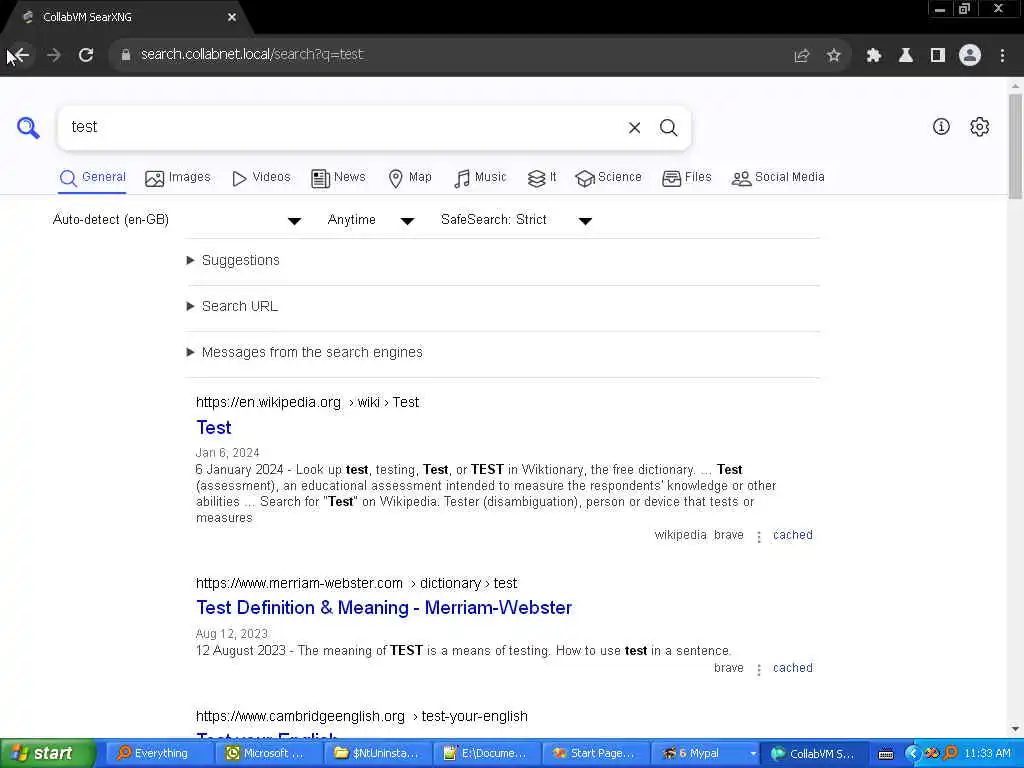Click the on-screen keyboard taskbar icon
The image size is (1024, 768).
click(886, 754)
